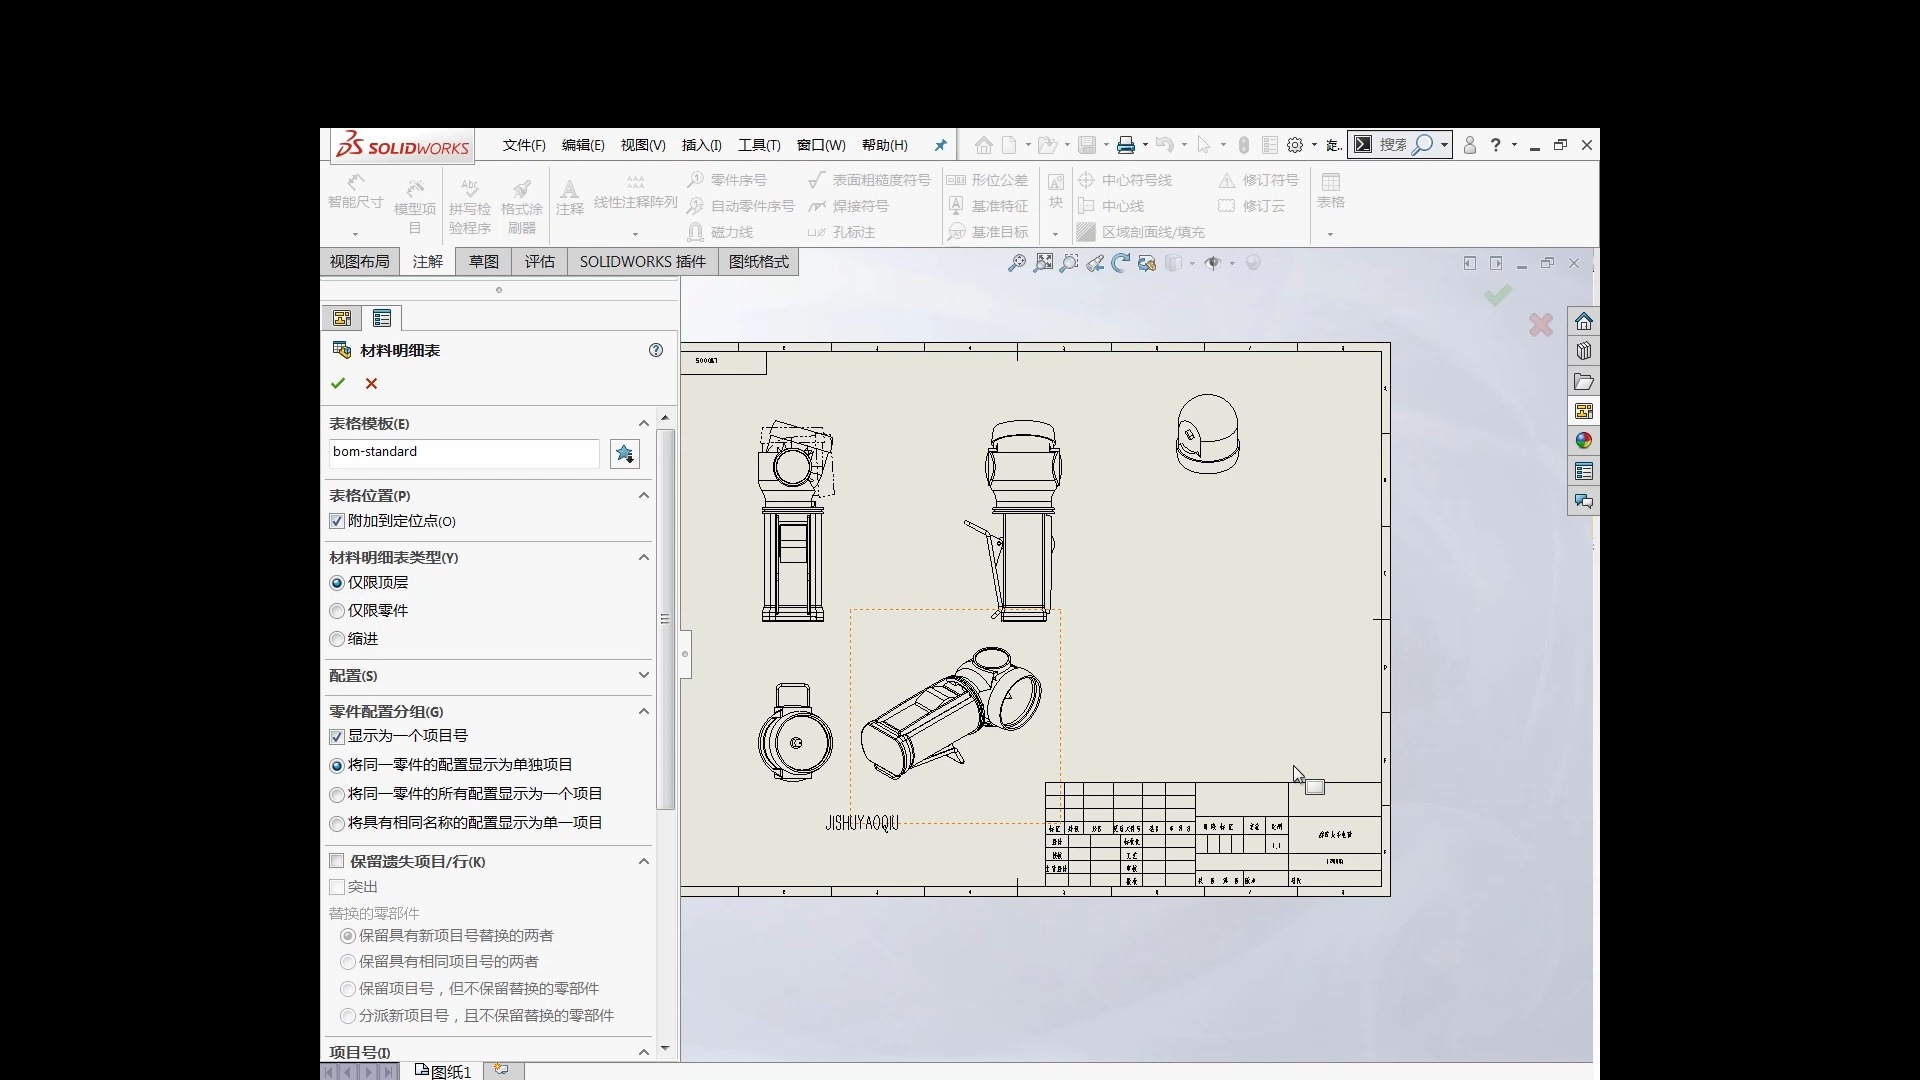The height and width of the screenshot is (1080, 1920).
Task: Expand the 配置(S) section
Action: 643,676
